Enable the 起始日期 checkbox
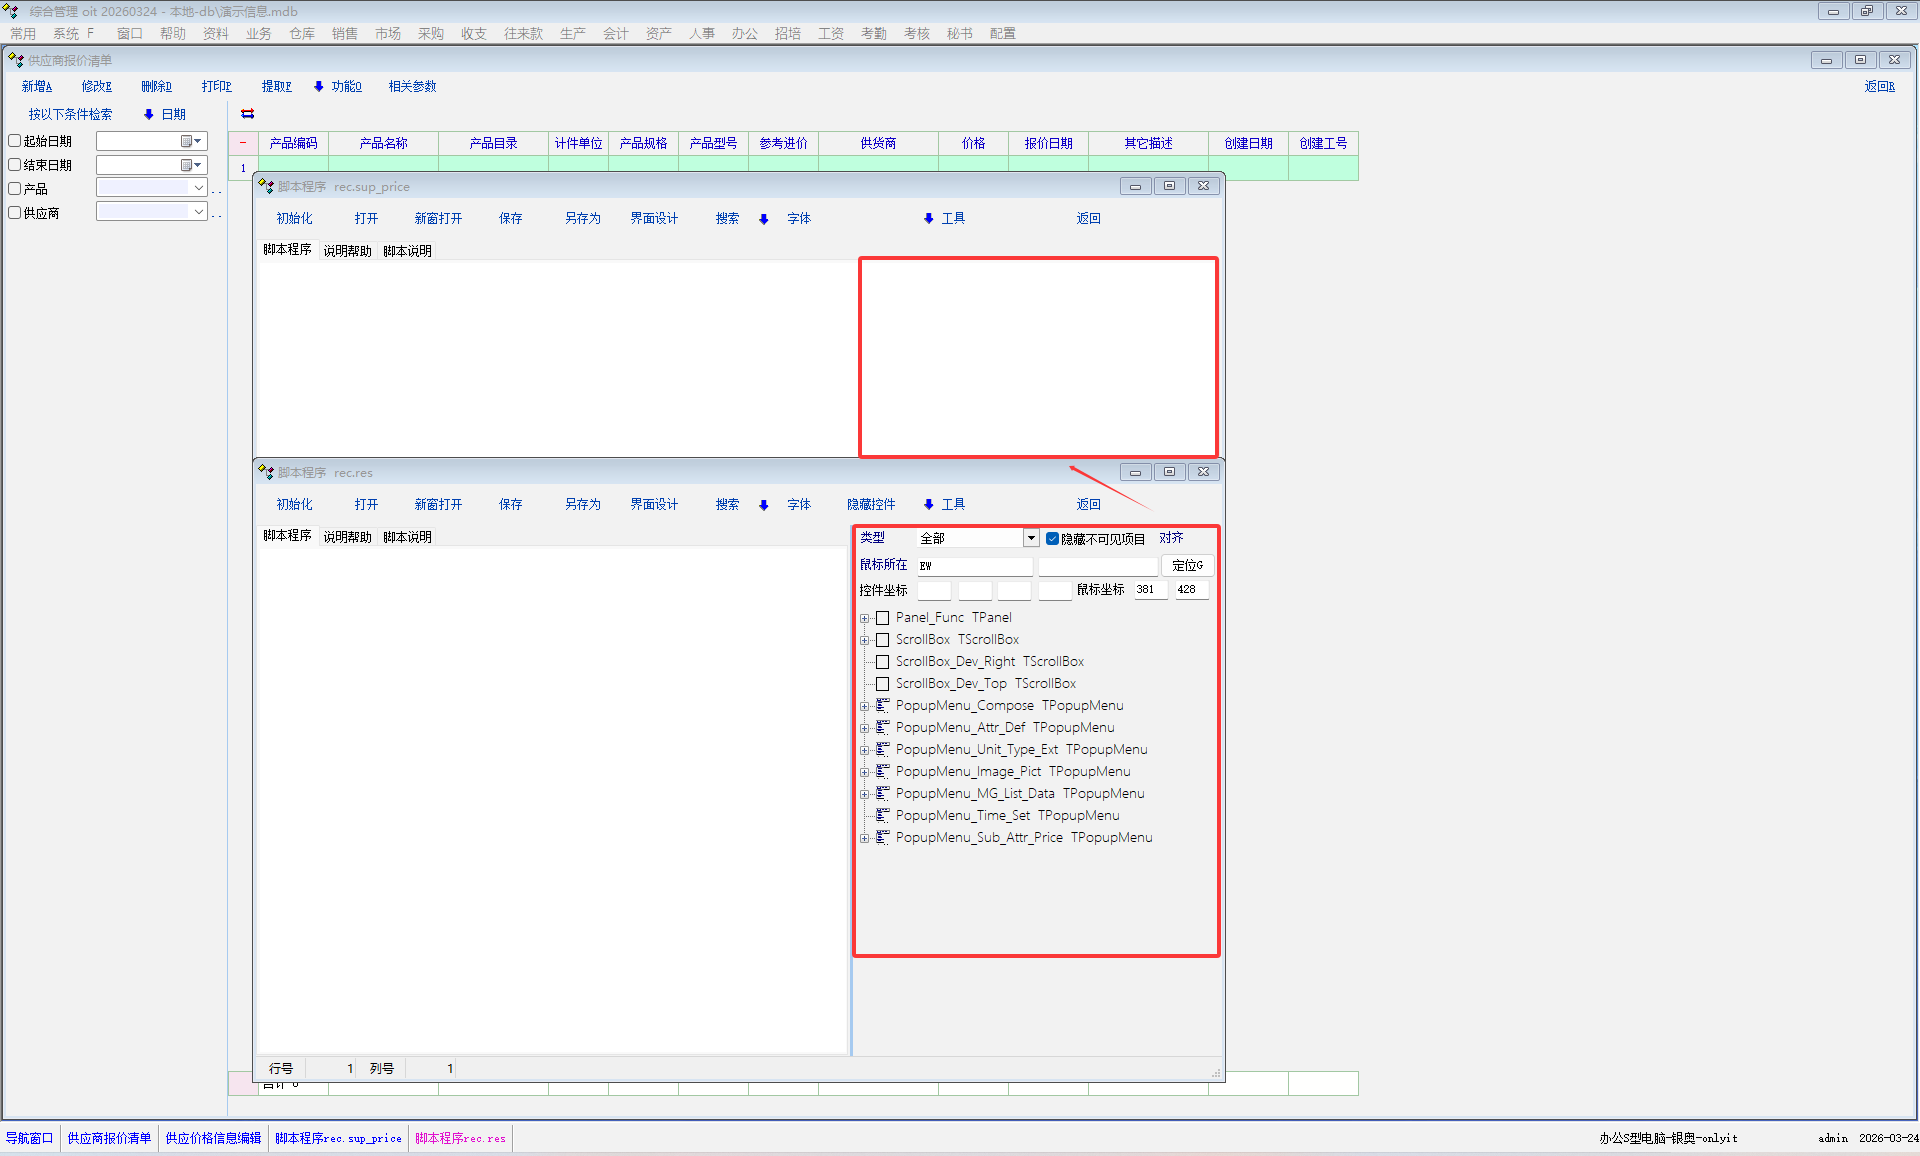Viewport: 1920px width, 1156px height. (15, 141)
